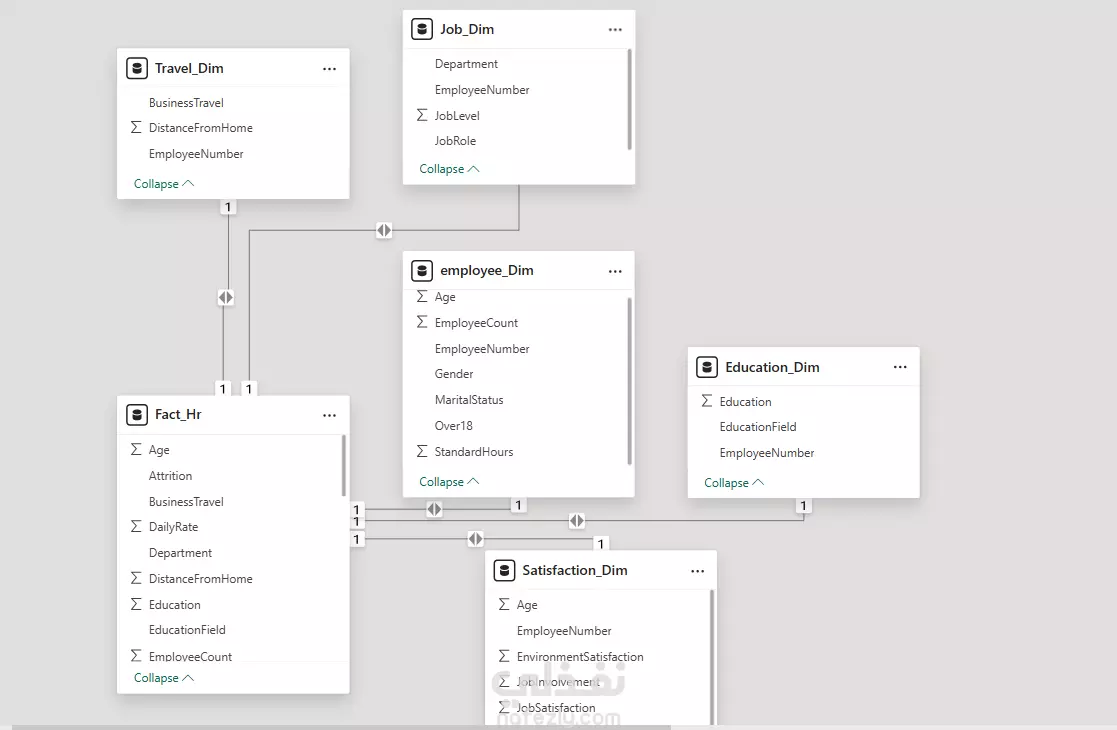1117x730 pixels.
Task: Select the employee_Dim table title
Action: coord(487,271)
